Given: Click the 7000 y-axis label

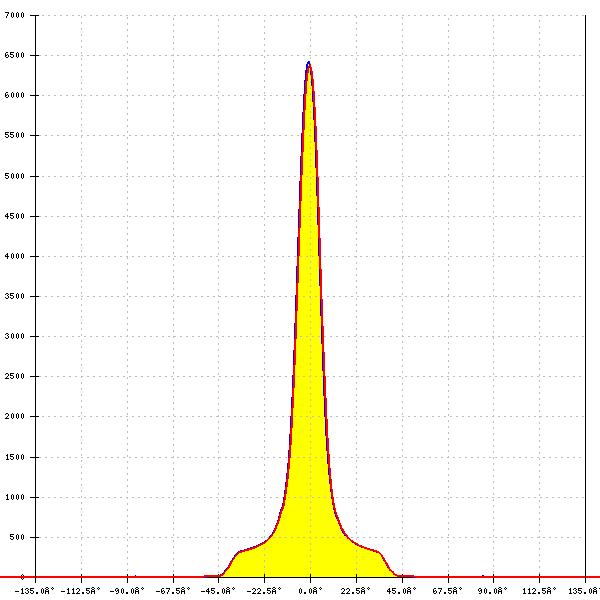Looking at the screenshot, I should (x=15, y=15).
